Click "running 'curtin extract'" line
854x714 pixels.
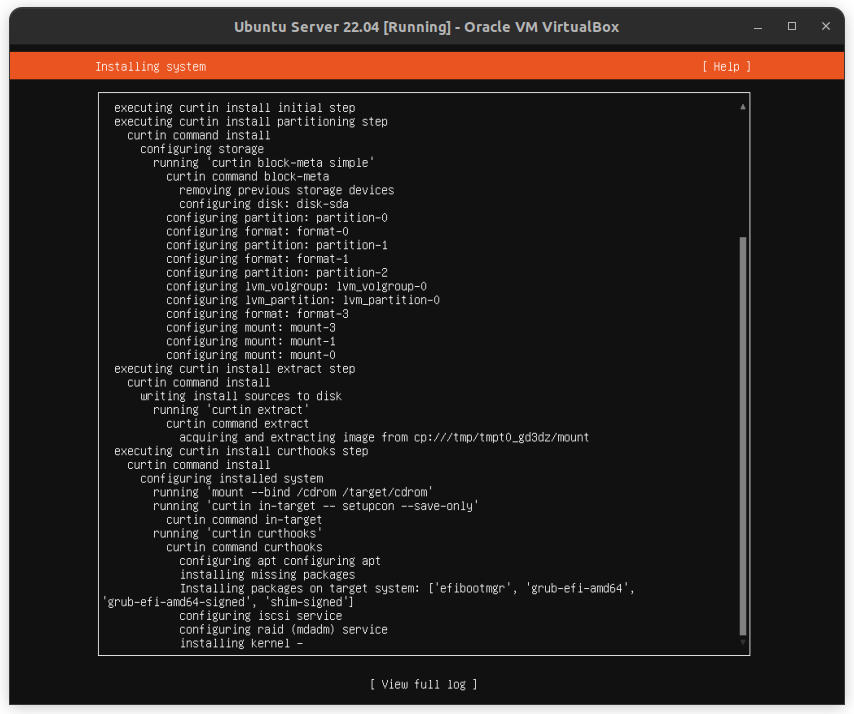[231, 410]
